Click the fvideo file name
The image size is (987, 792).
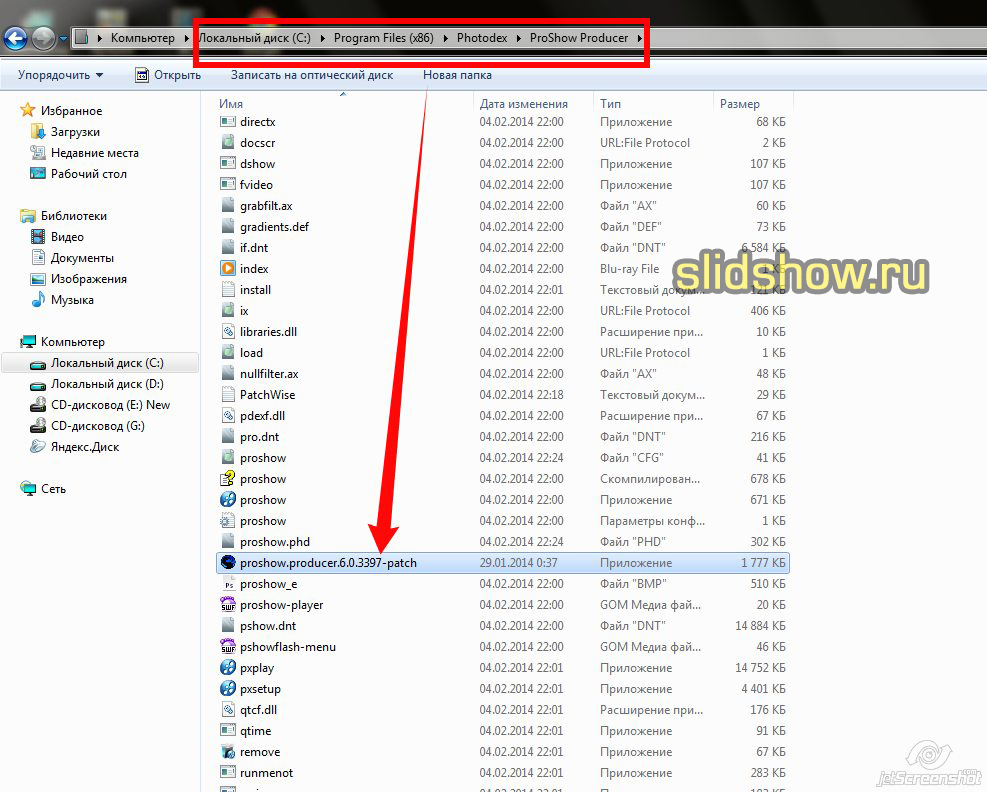pos(256,184)
